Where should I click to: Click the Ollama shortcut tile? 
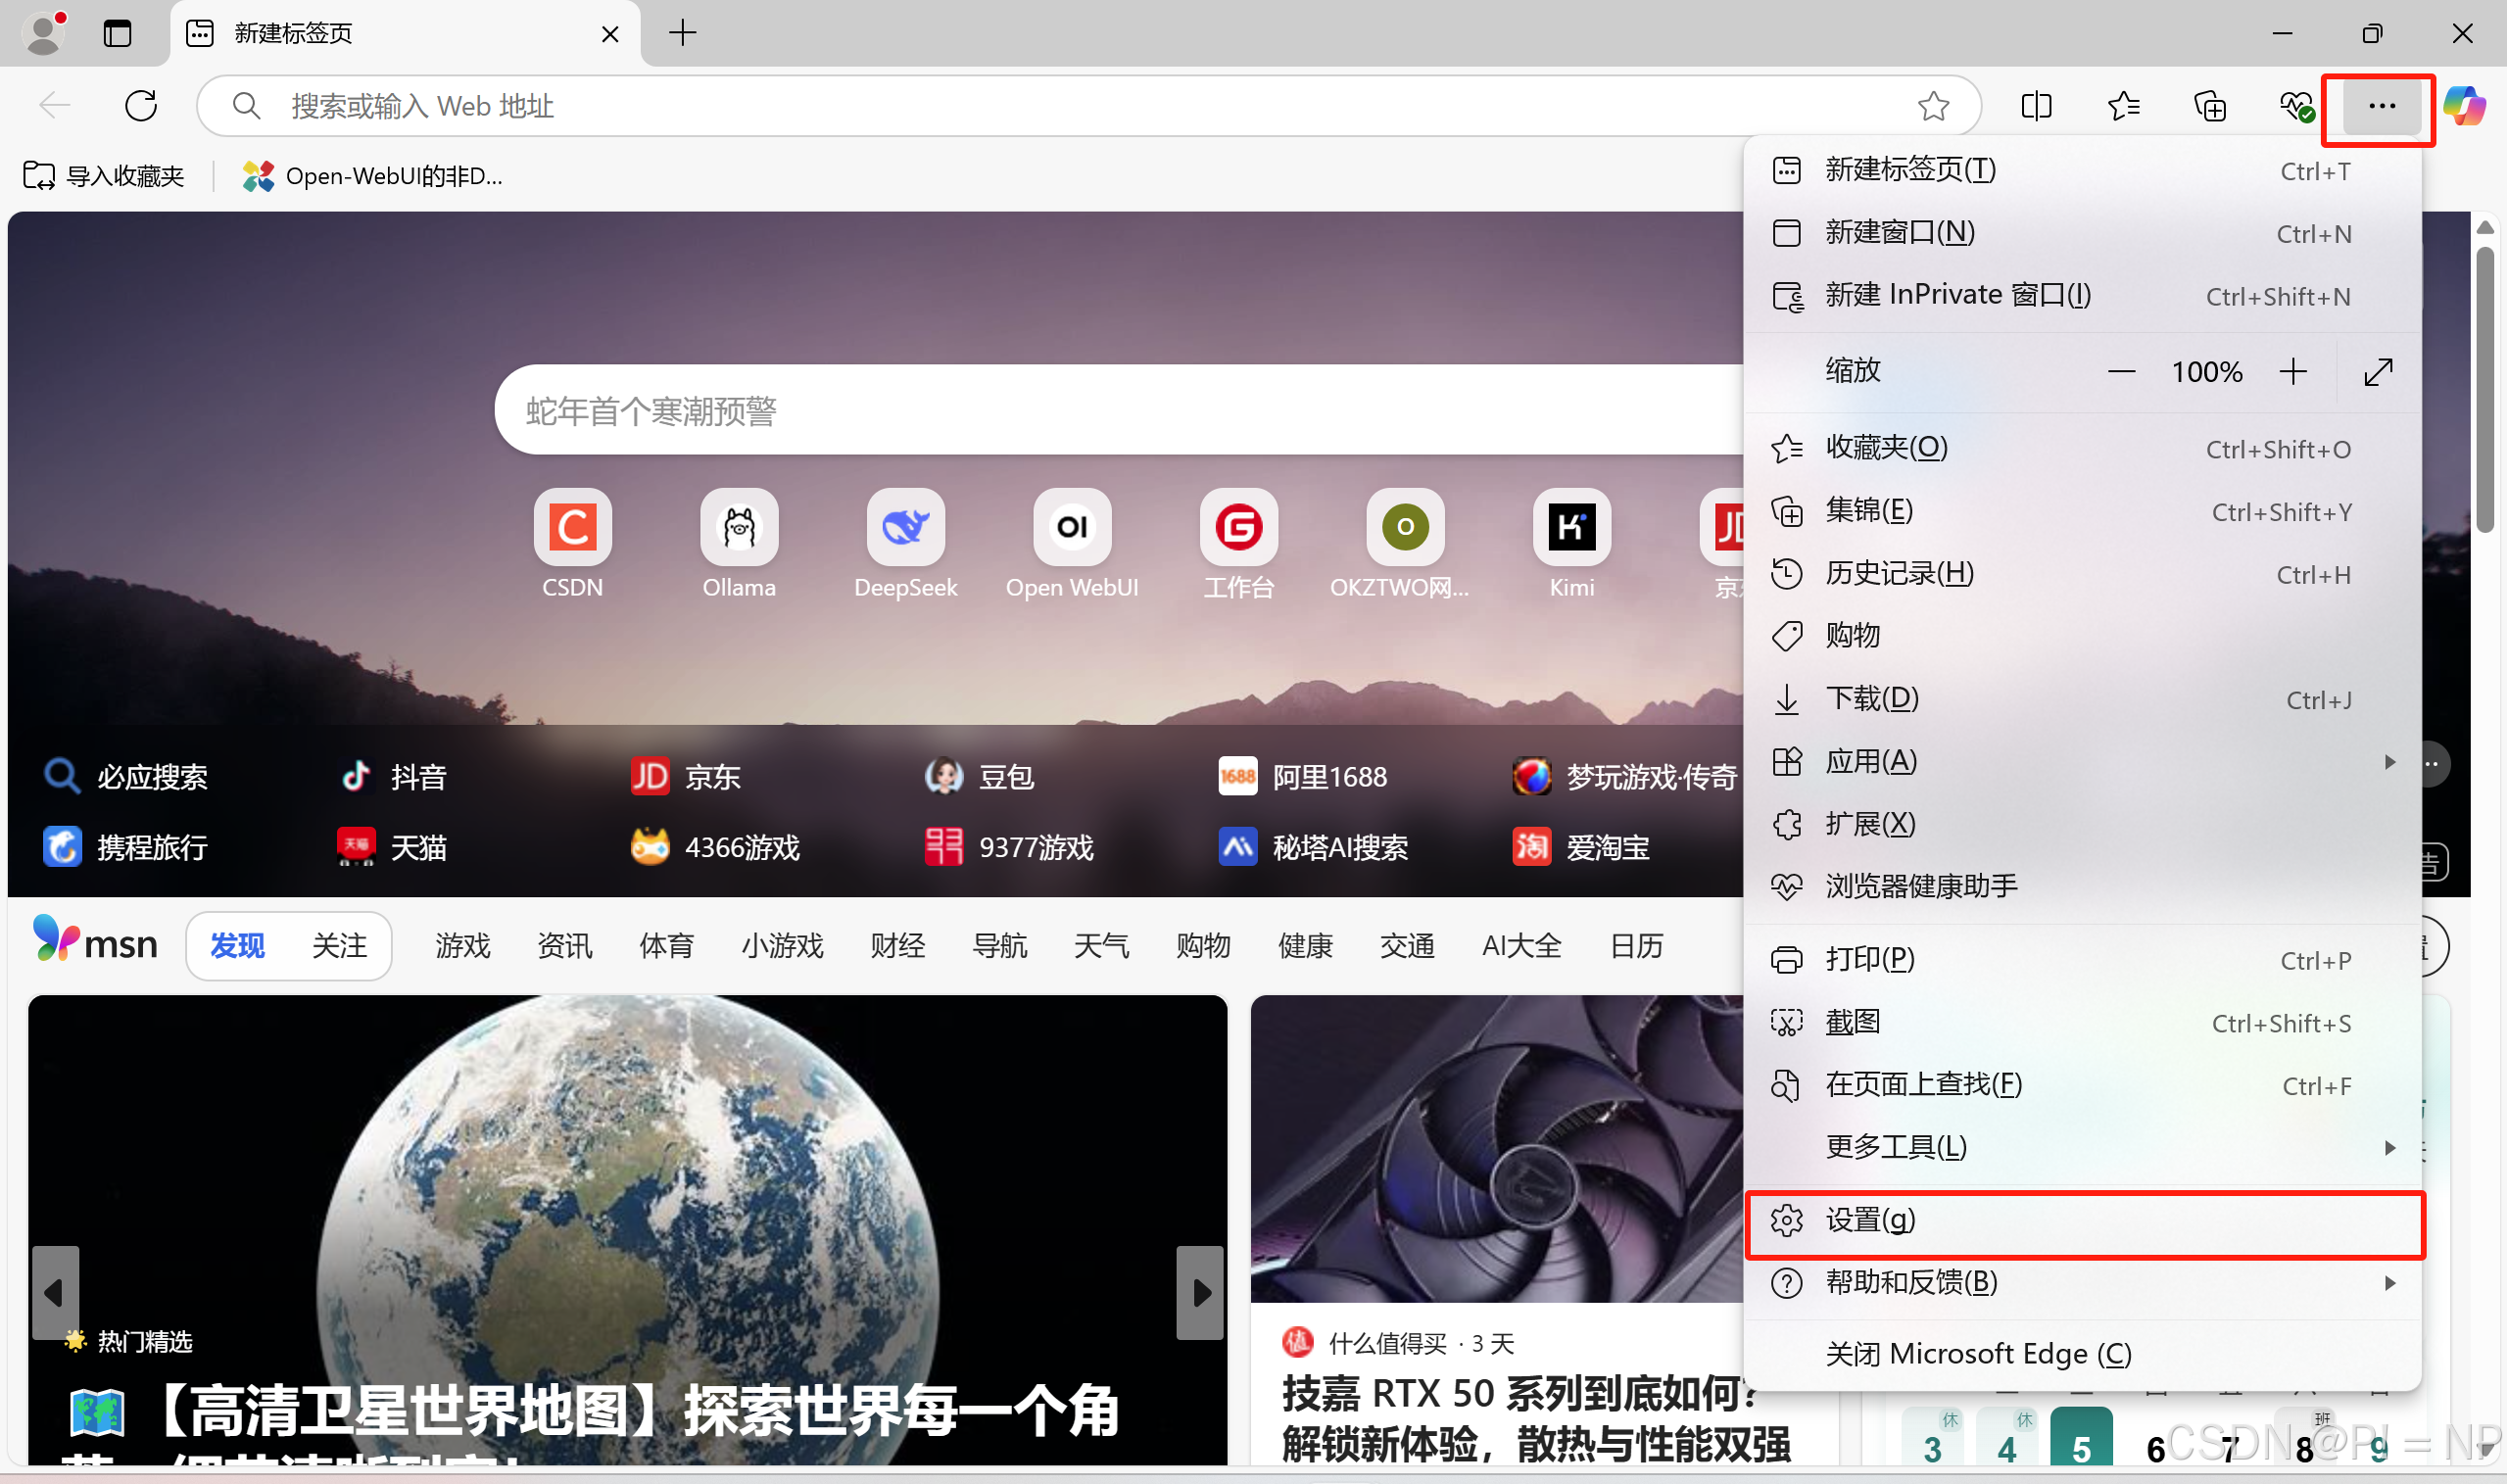pos(738,527)
